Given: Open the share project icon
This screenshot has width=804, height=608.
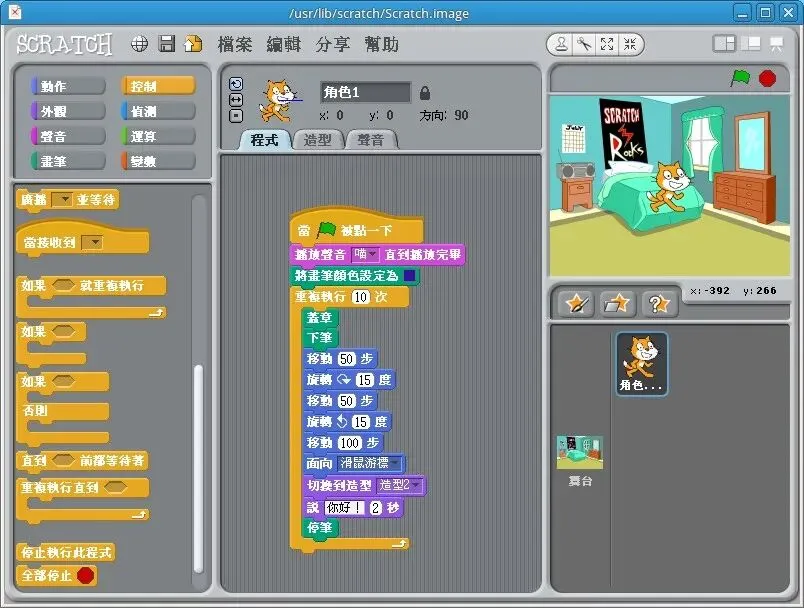Looking at the screenshot, I should (193, 44).
